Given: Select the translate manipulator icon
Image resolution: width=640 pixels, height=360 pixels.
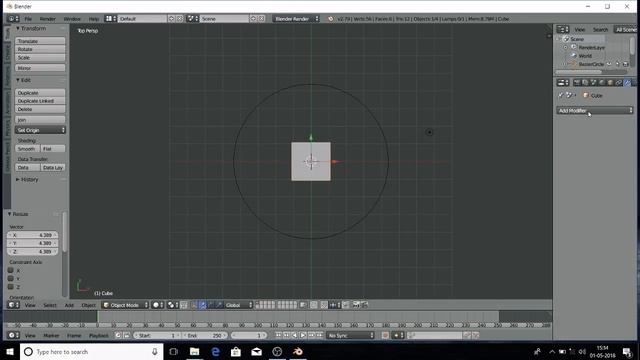Looking at the screenshot, I should pyautogui.click(x=202, y=305).
